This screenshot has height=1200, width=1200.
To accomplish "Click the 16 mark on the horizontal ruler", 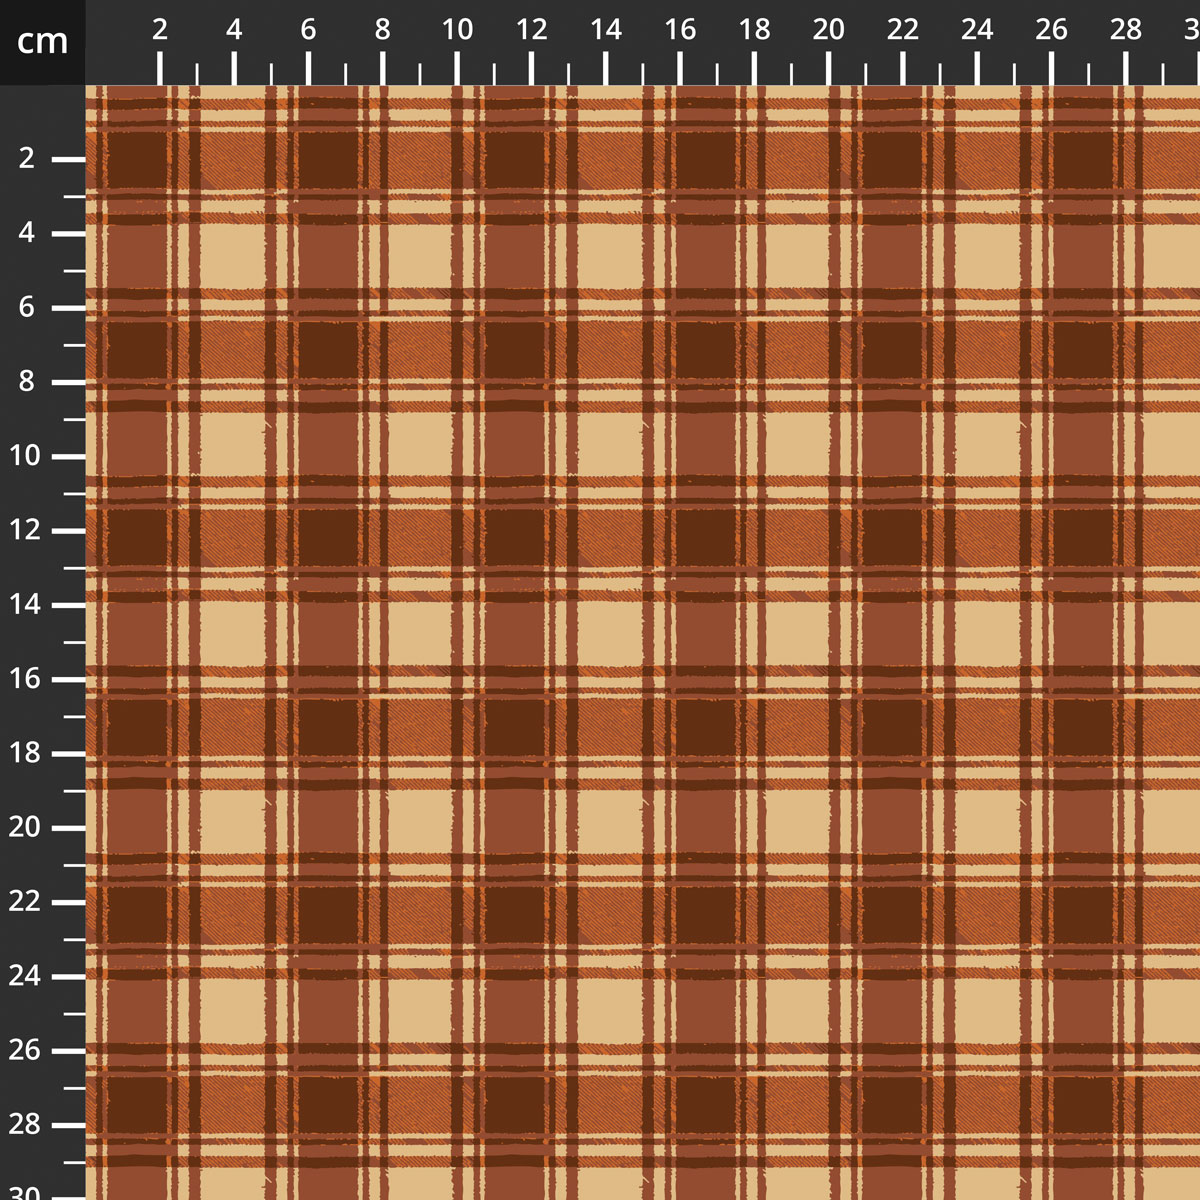I will coord(680,30).
